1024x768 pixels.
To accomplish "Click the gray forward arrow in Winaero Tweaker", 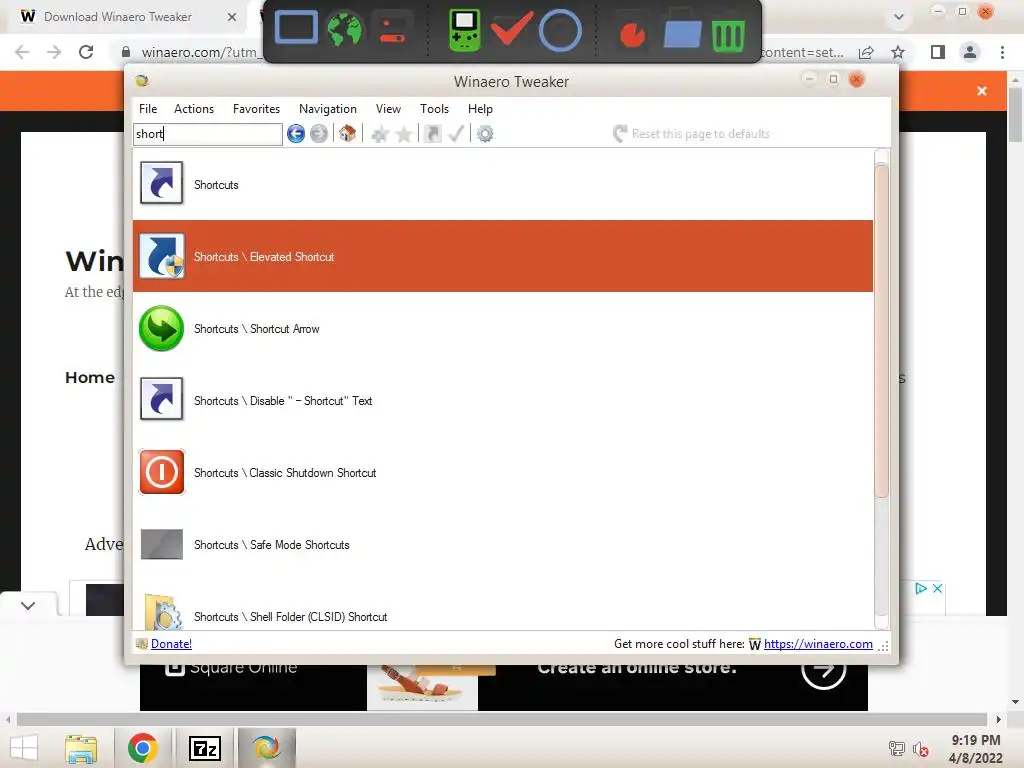I will [x=319, y=134].
